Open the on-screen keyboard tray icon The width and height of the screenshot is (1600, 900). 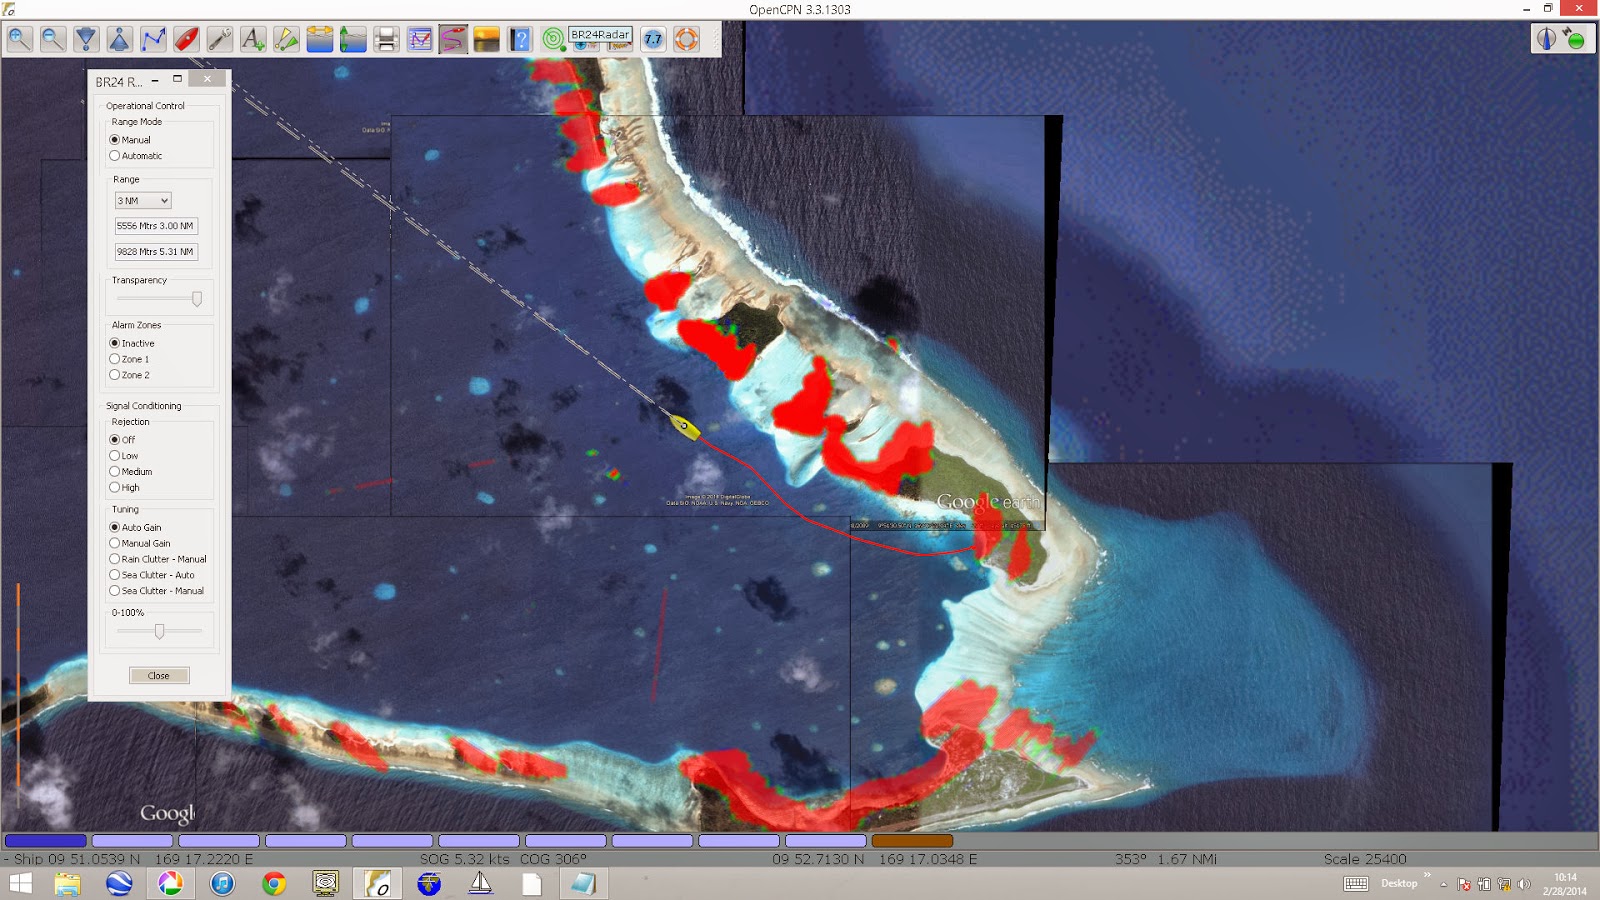click(x=1356, y=884)
